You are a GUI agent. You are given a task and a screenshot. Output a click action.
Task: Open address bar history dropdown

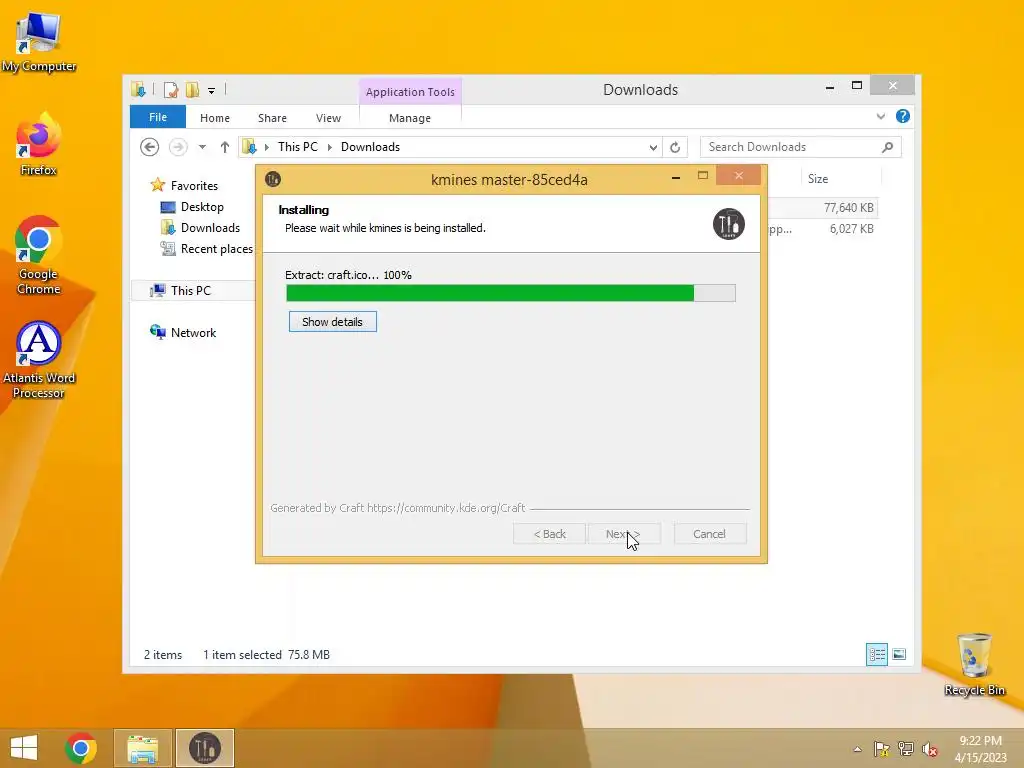point(653,148)
